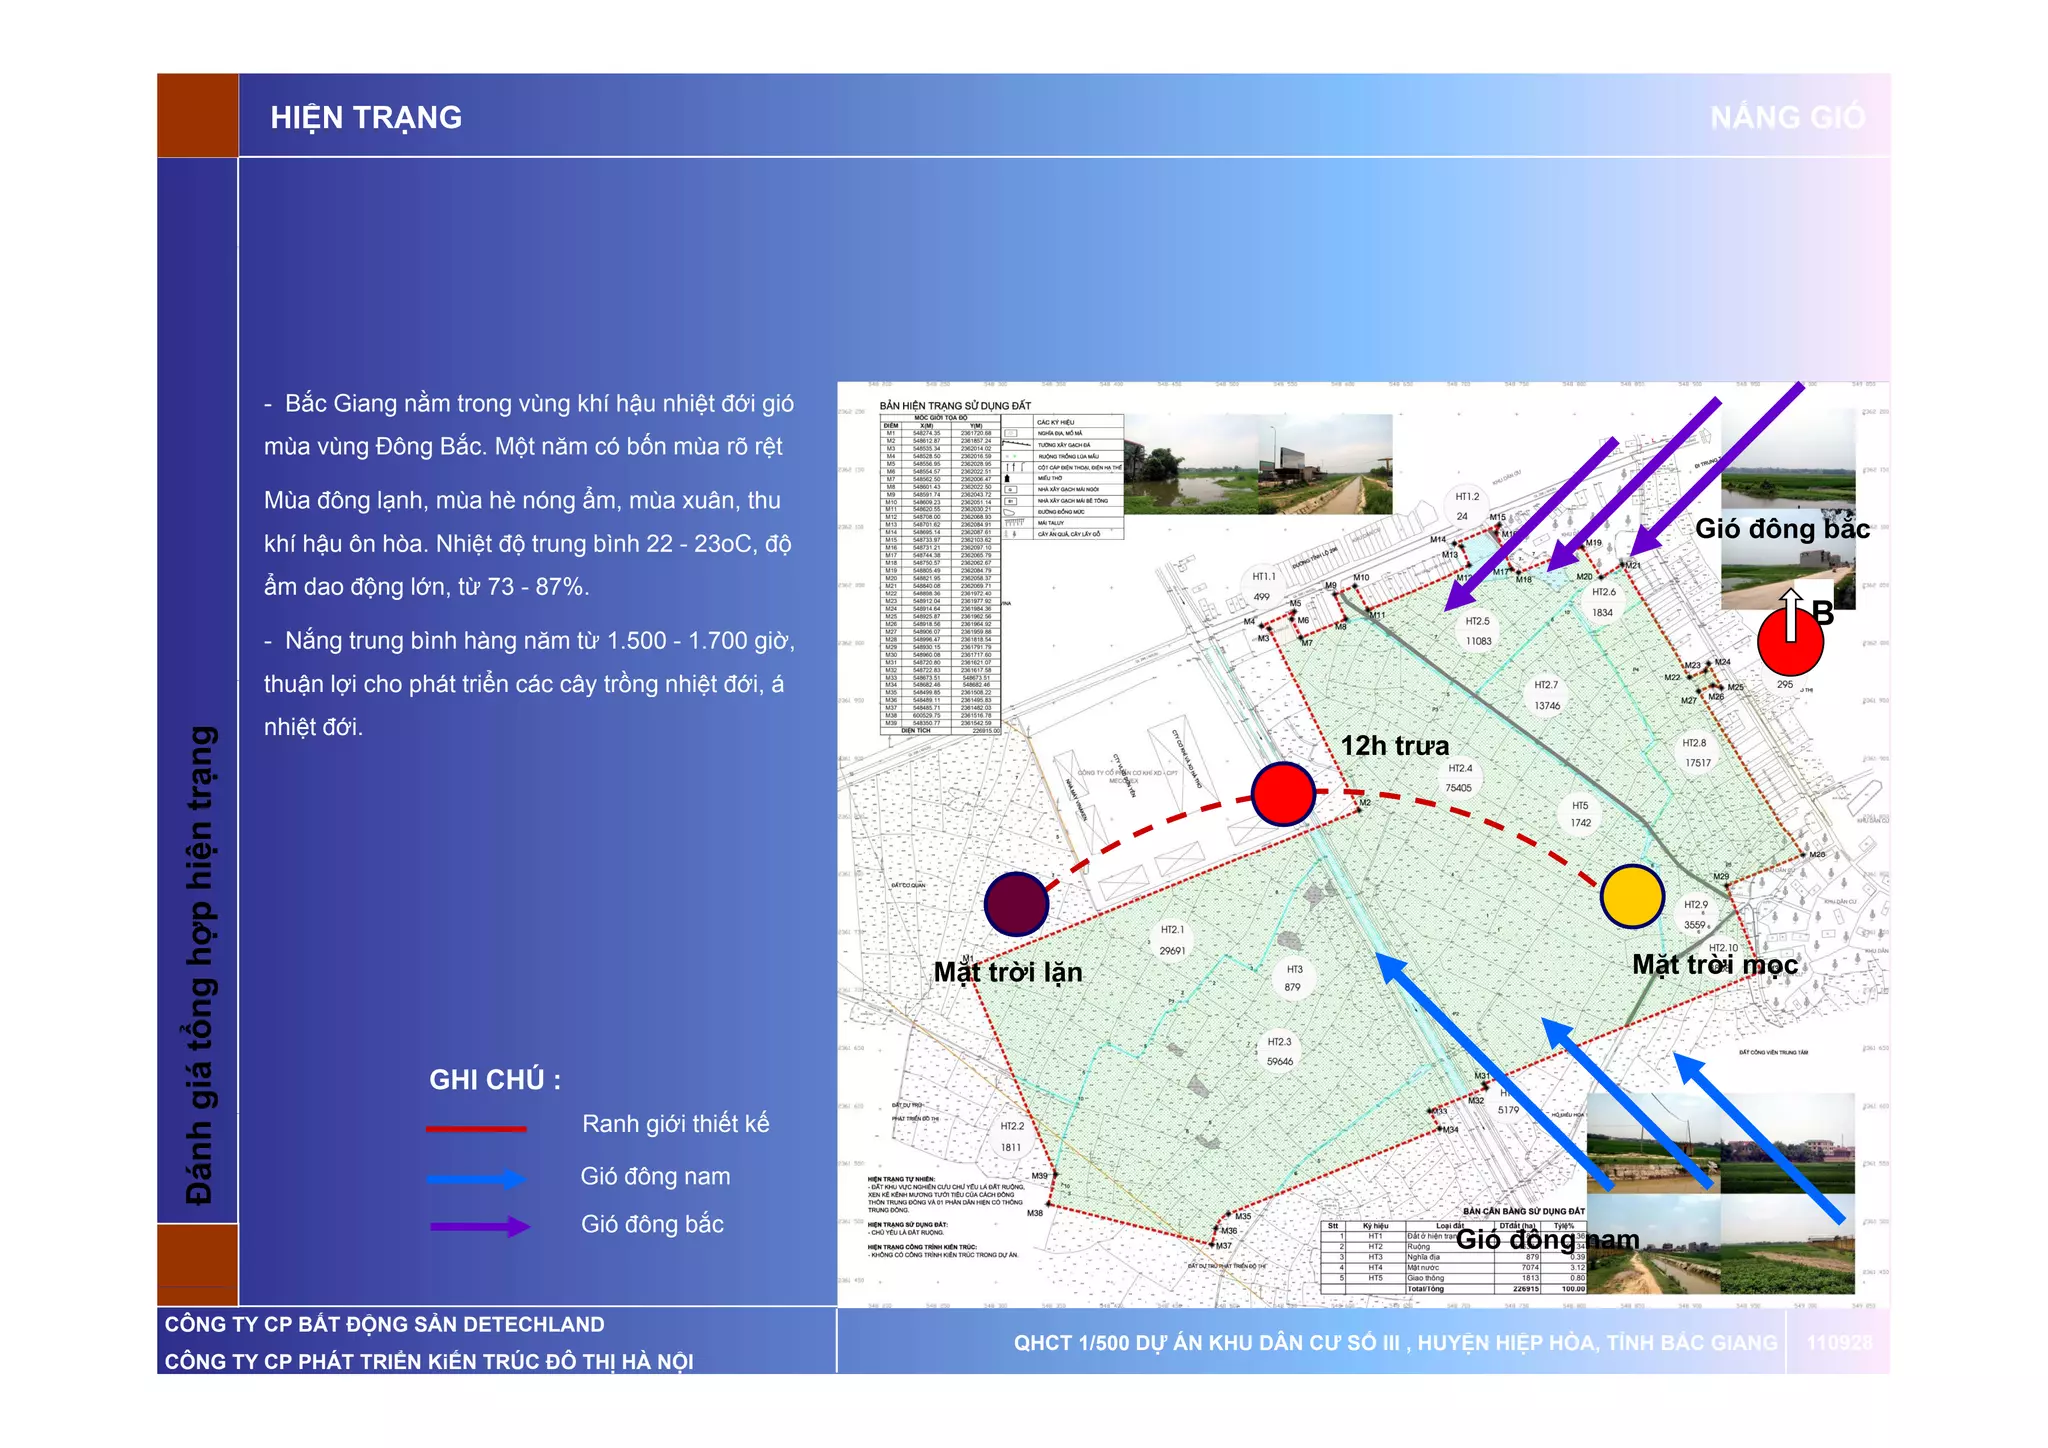Click the red boundary line legend sample

coord(476,1128)
